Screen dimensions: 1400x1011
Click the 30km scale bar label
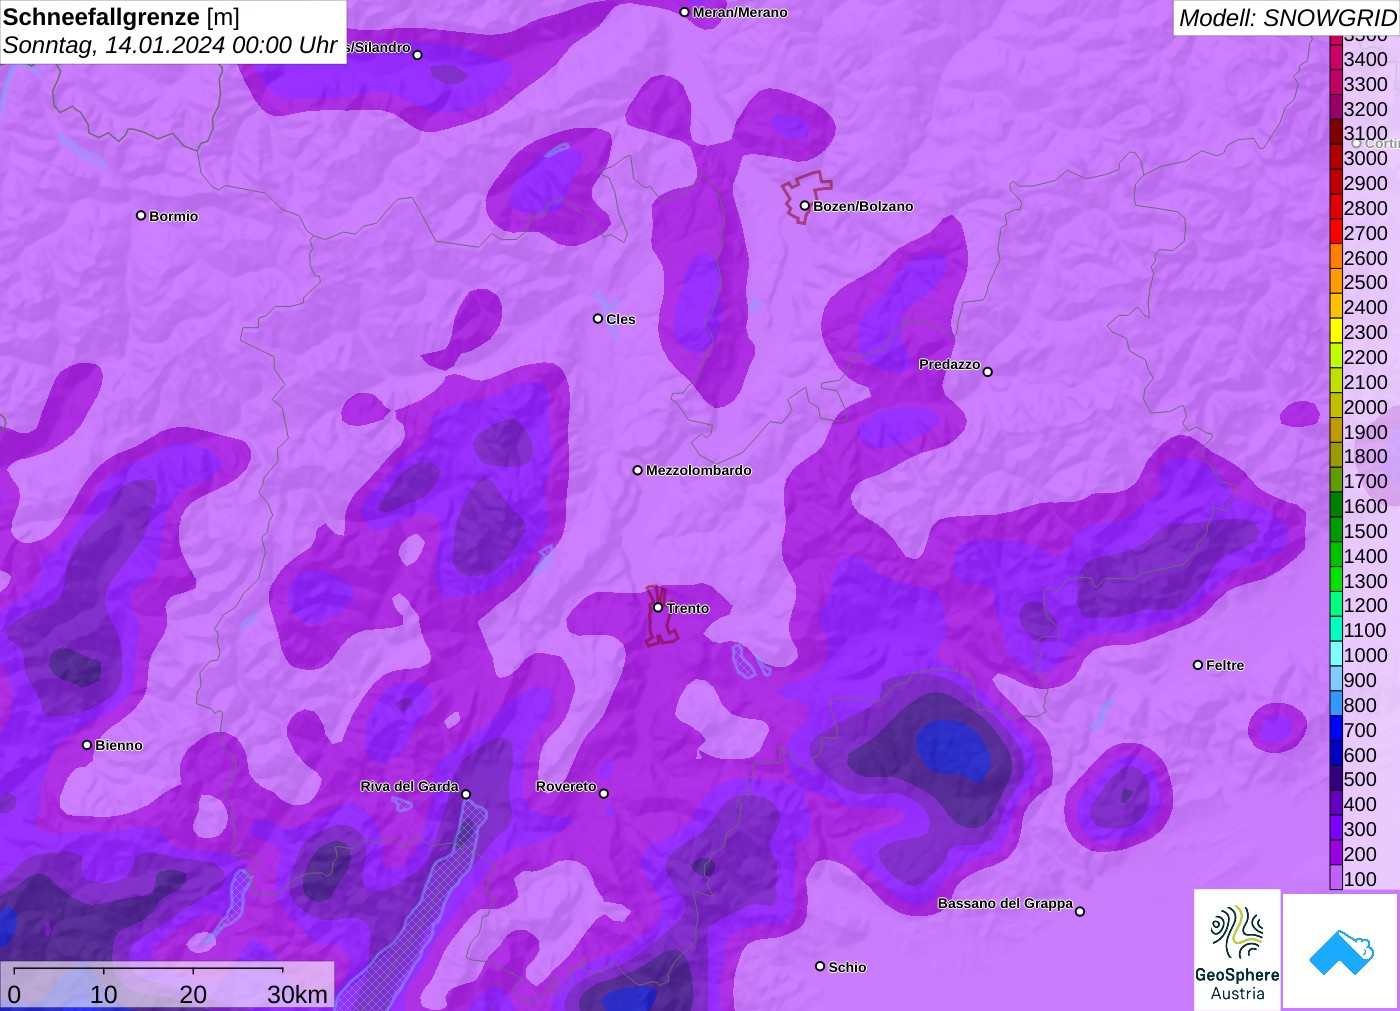click(x=297, y=994)
